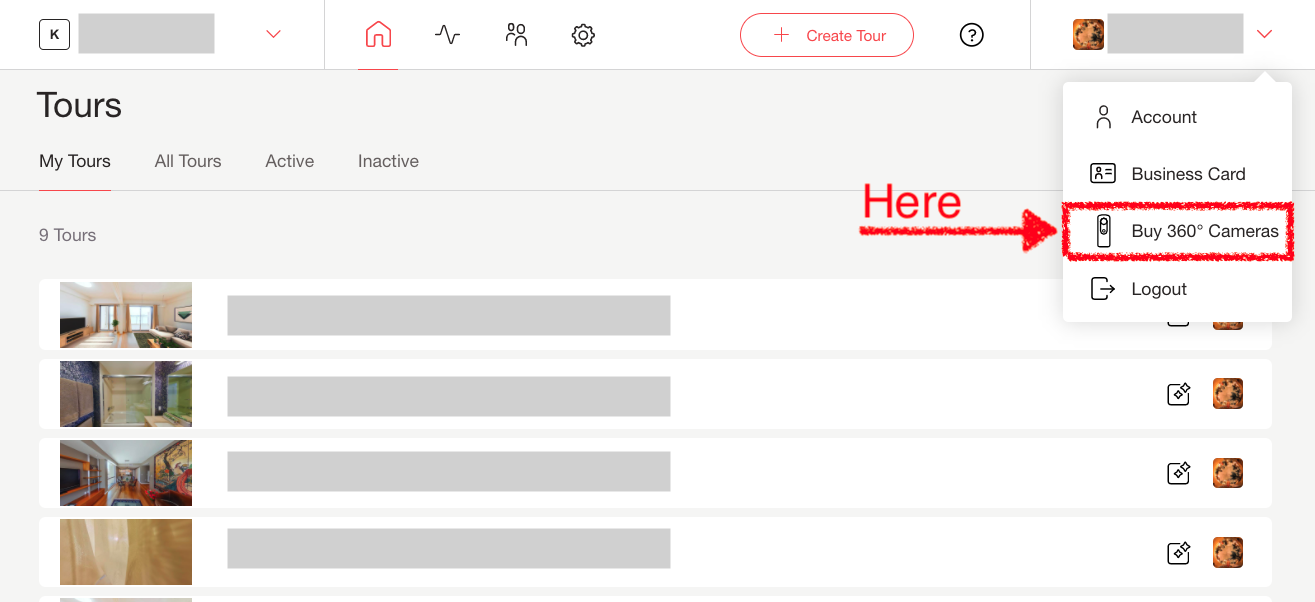Click the Create Tour button

click(x=827, y=35)
